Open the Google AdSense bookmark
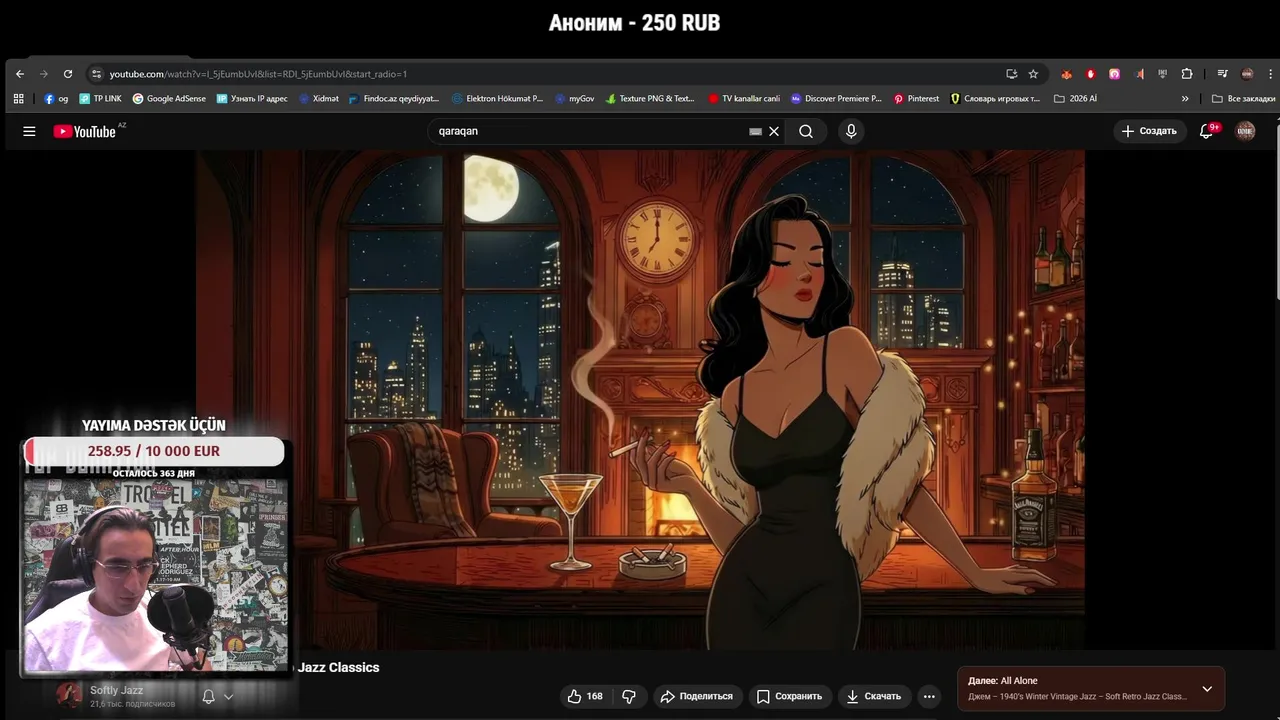1280x720 pixels. click(x=169, y=99)
